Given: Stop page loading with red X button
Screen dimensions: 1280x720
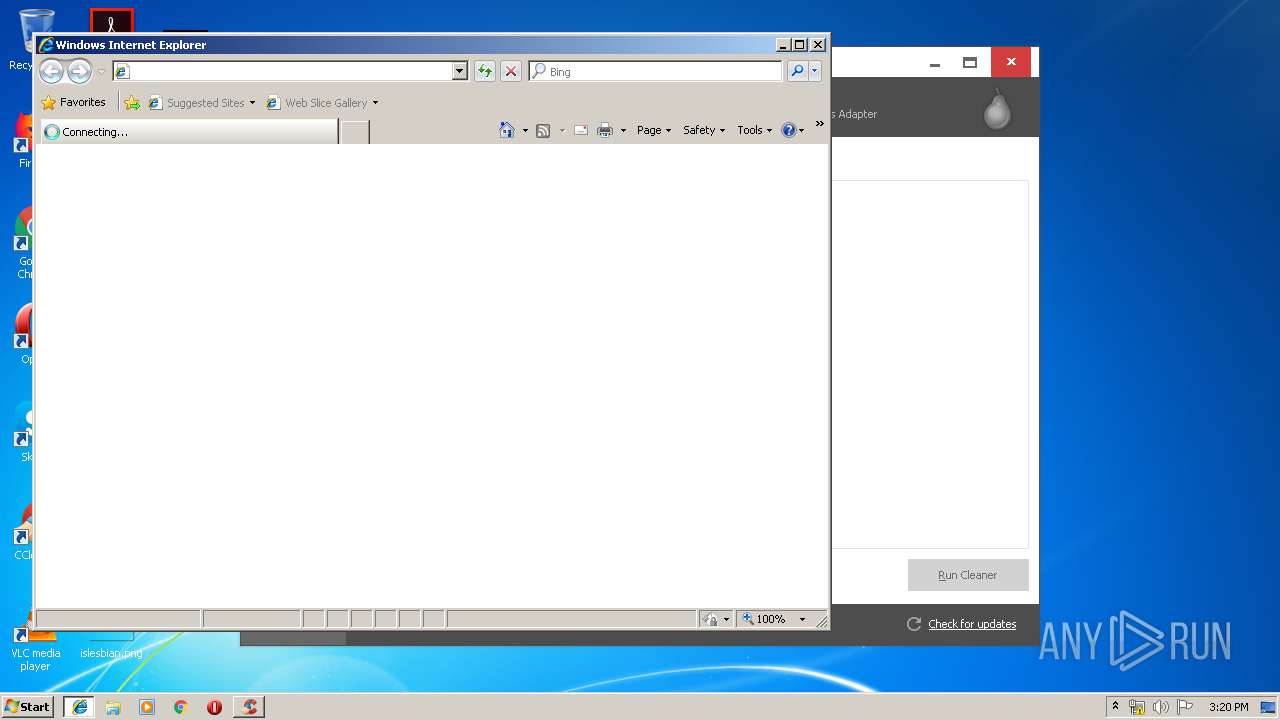Looking at the screenshot, I should click(x=511, y=71).
